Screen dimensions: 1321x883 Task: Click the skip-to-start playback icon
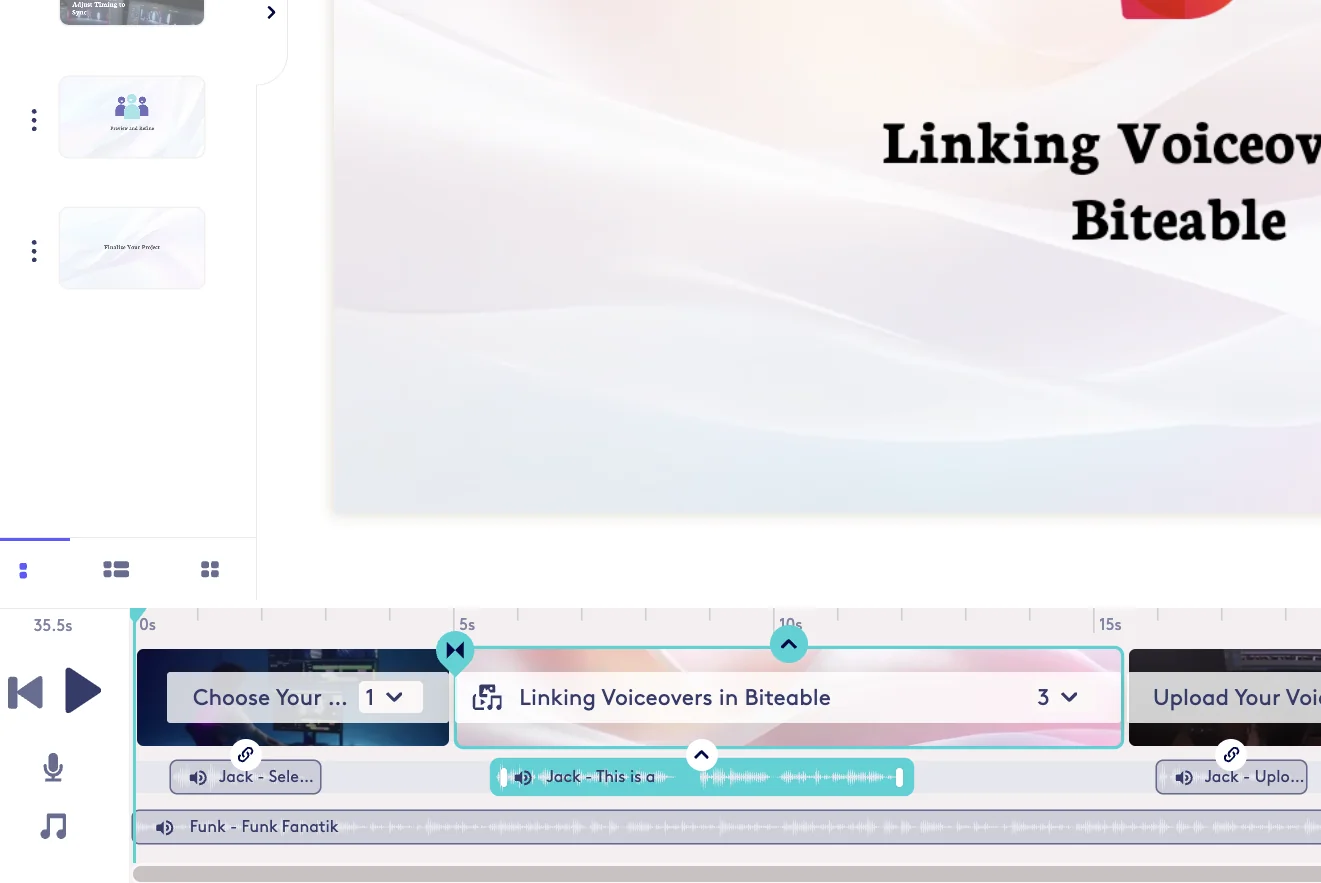(x=25, y=690)
